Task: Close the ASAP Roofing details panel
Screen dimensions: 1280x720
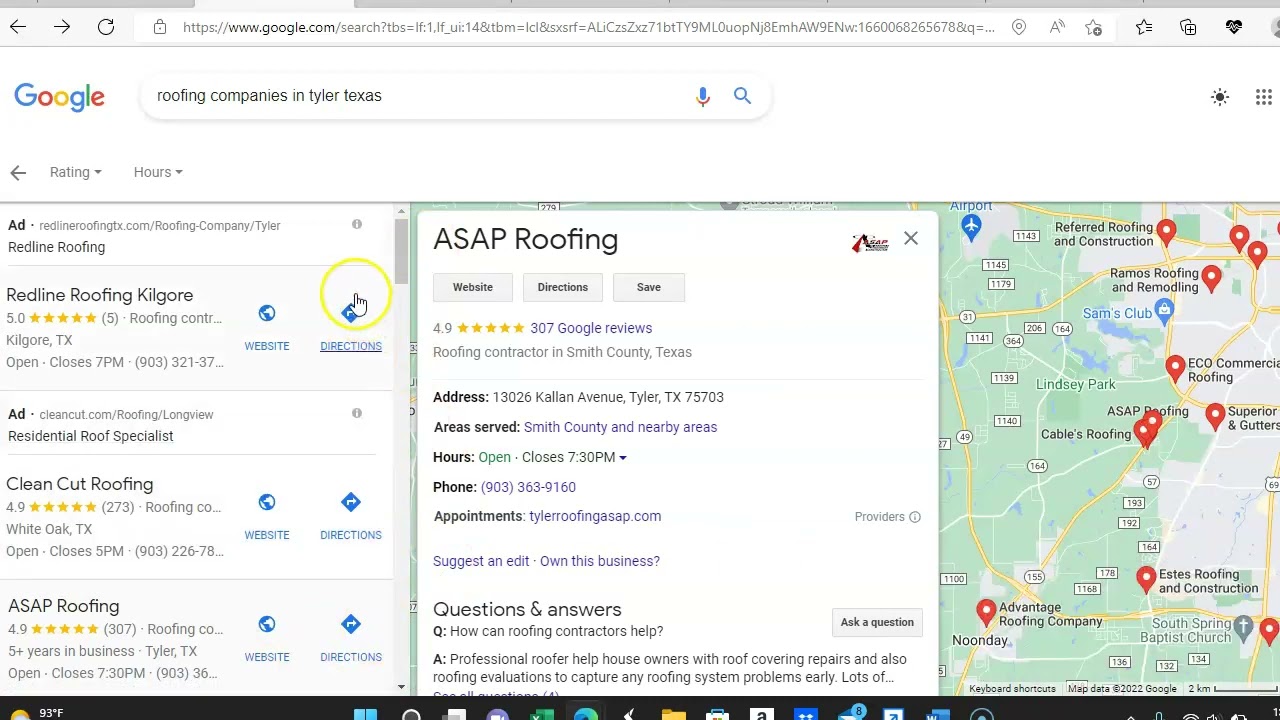Action: (911, 238)
